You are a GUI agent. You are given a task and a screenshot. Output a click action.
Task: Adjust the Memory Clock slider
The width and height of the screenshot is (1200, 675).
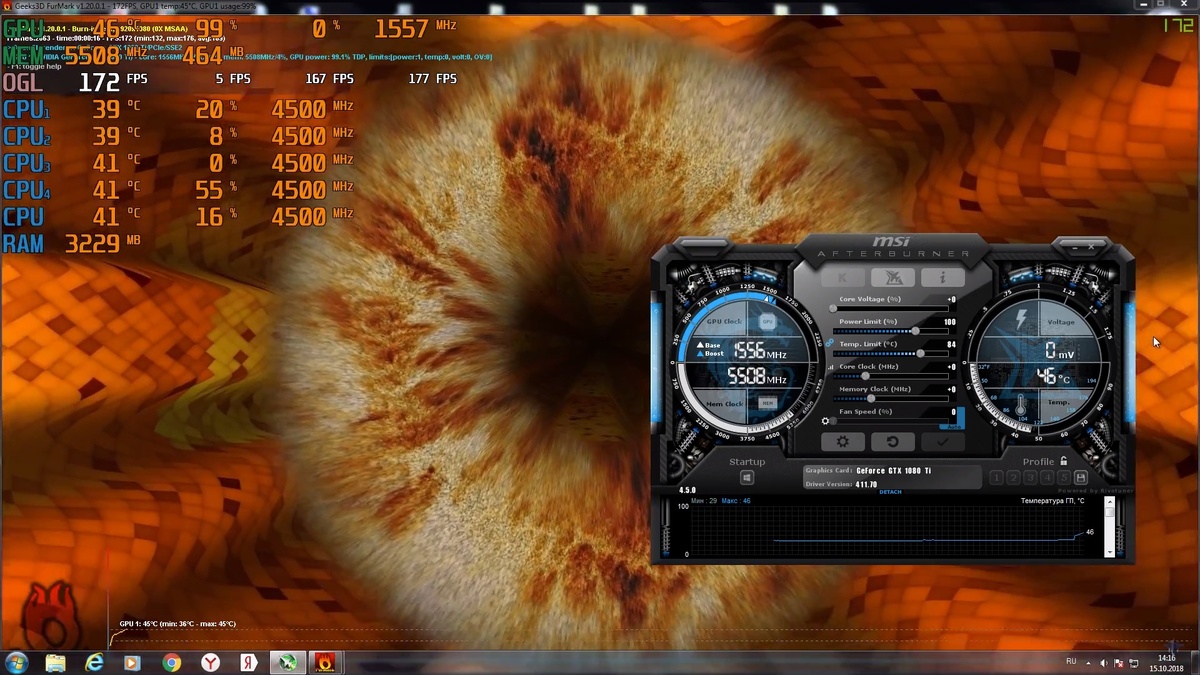tap(890, 398)
